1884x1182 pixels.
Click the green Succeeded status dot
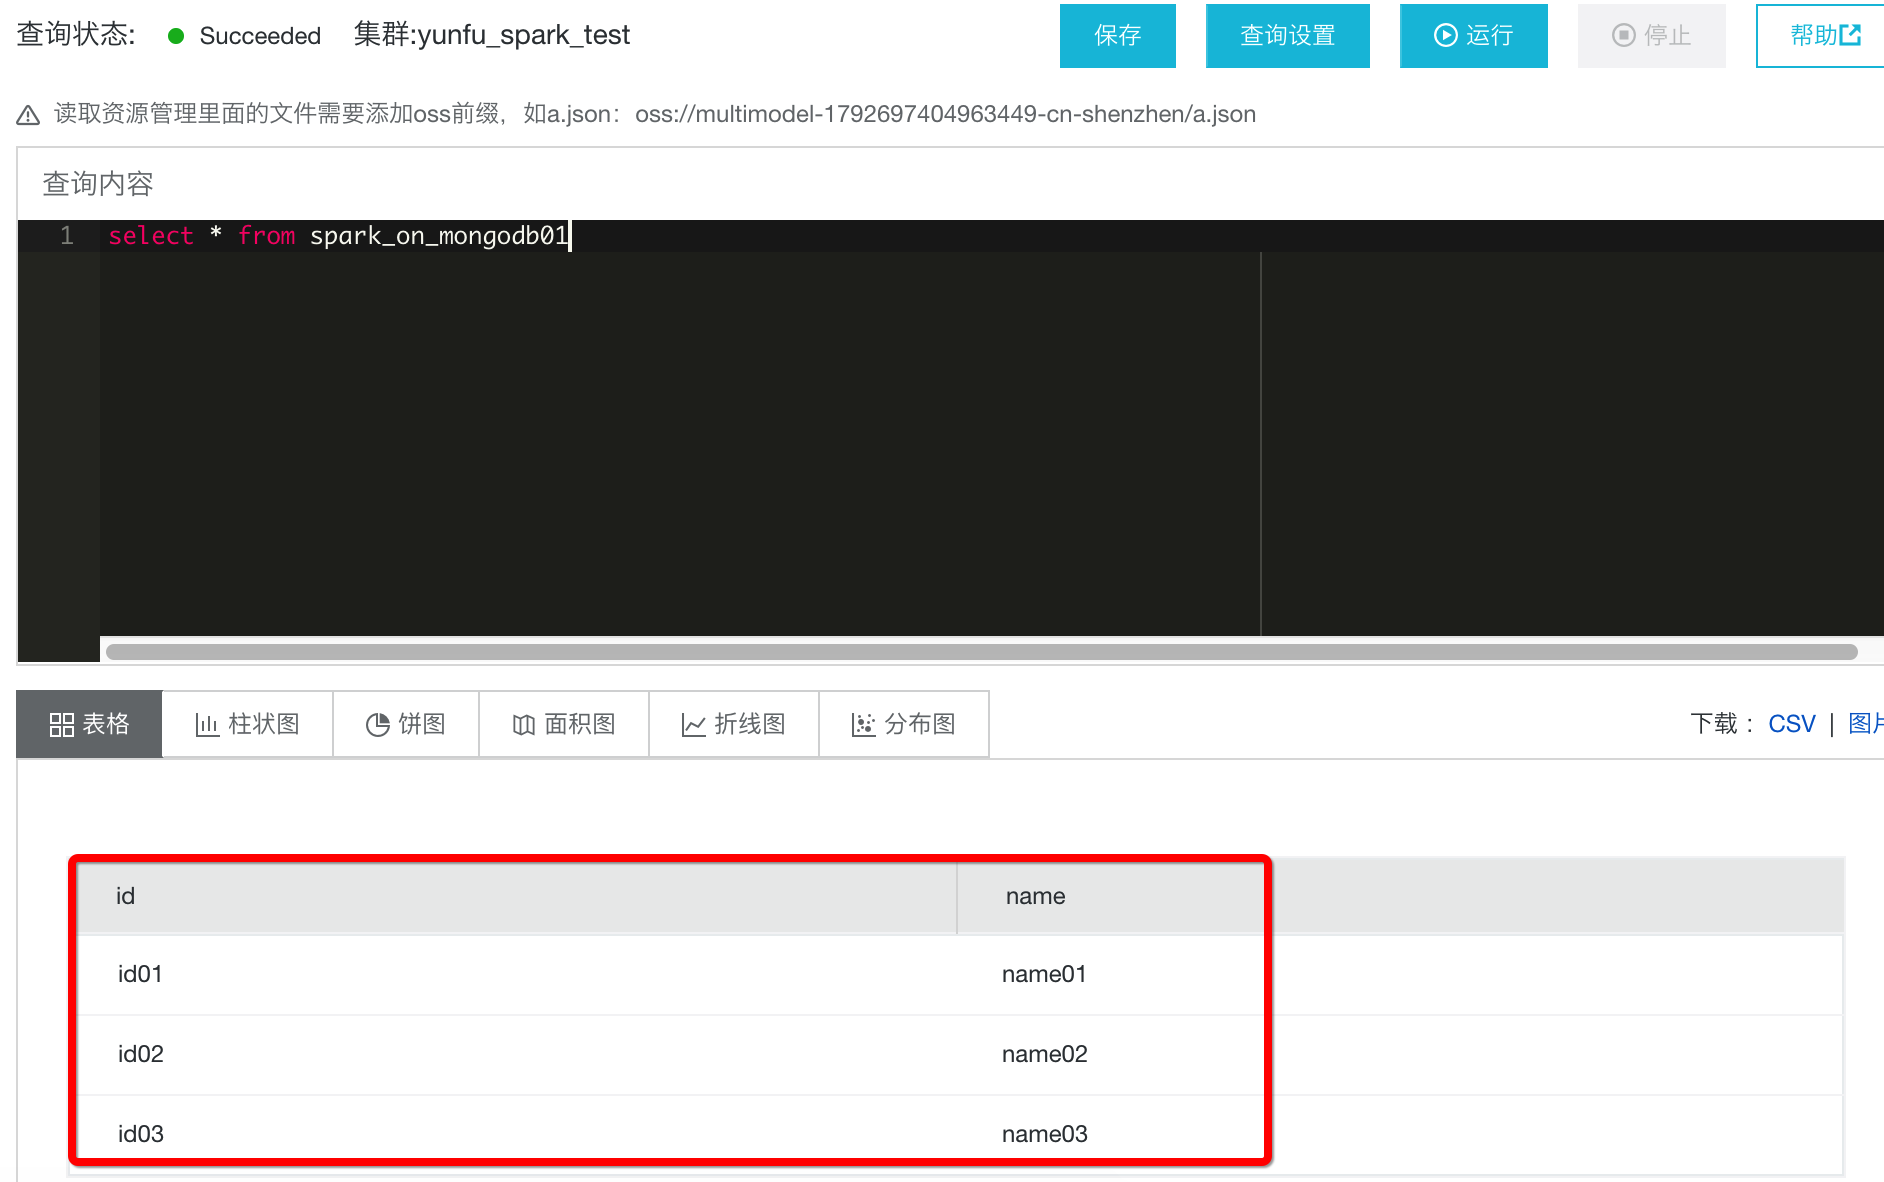(x=176, y=36)
